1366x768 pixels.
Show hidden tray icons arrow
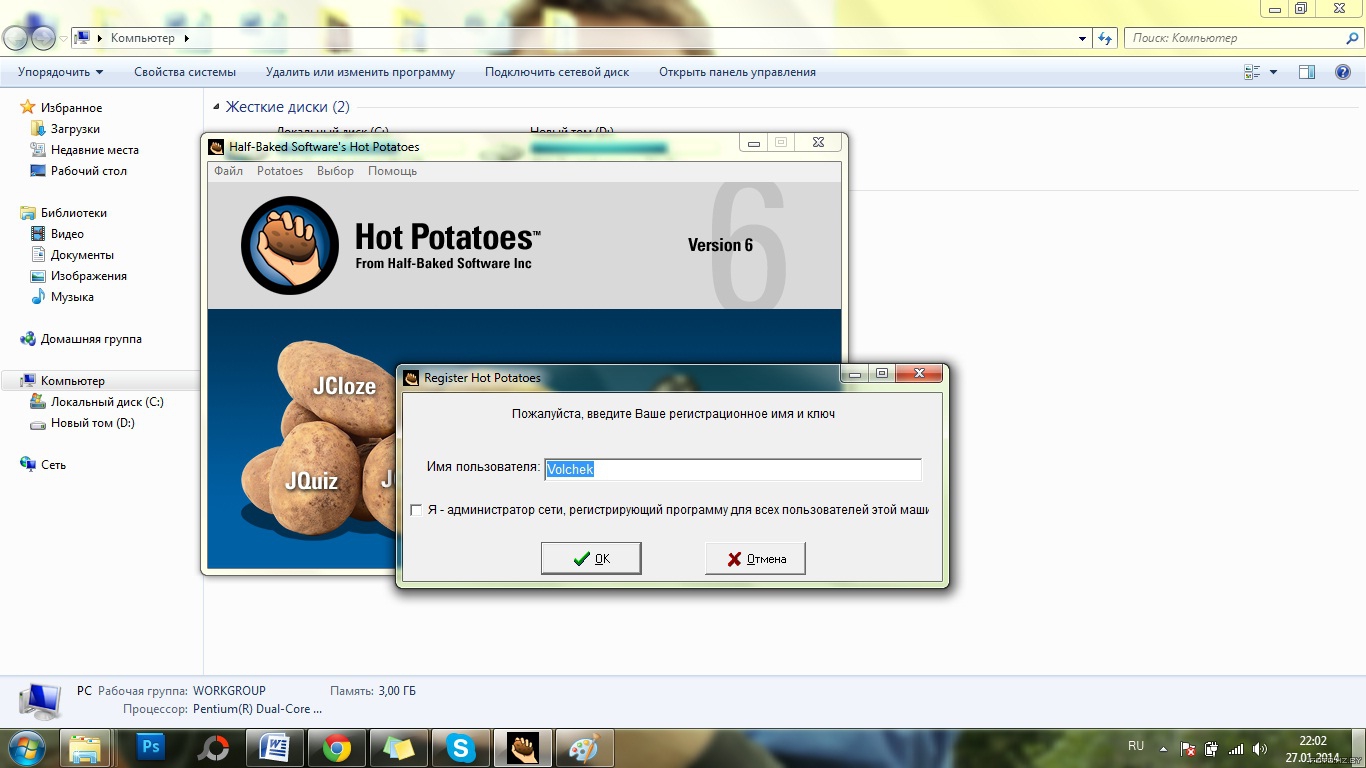click(x=1162, y=748)
